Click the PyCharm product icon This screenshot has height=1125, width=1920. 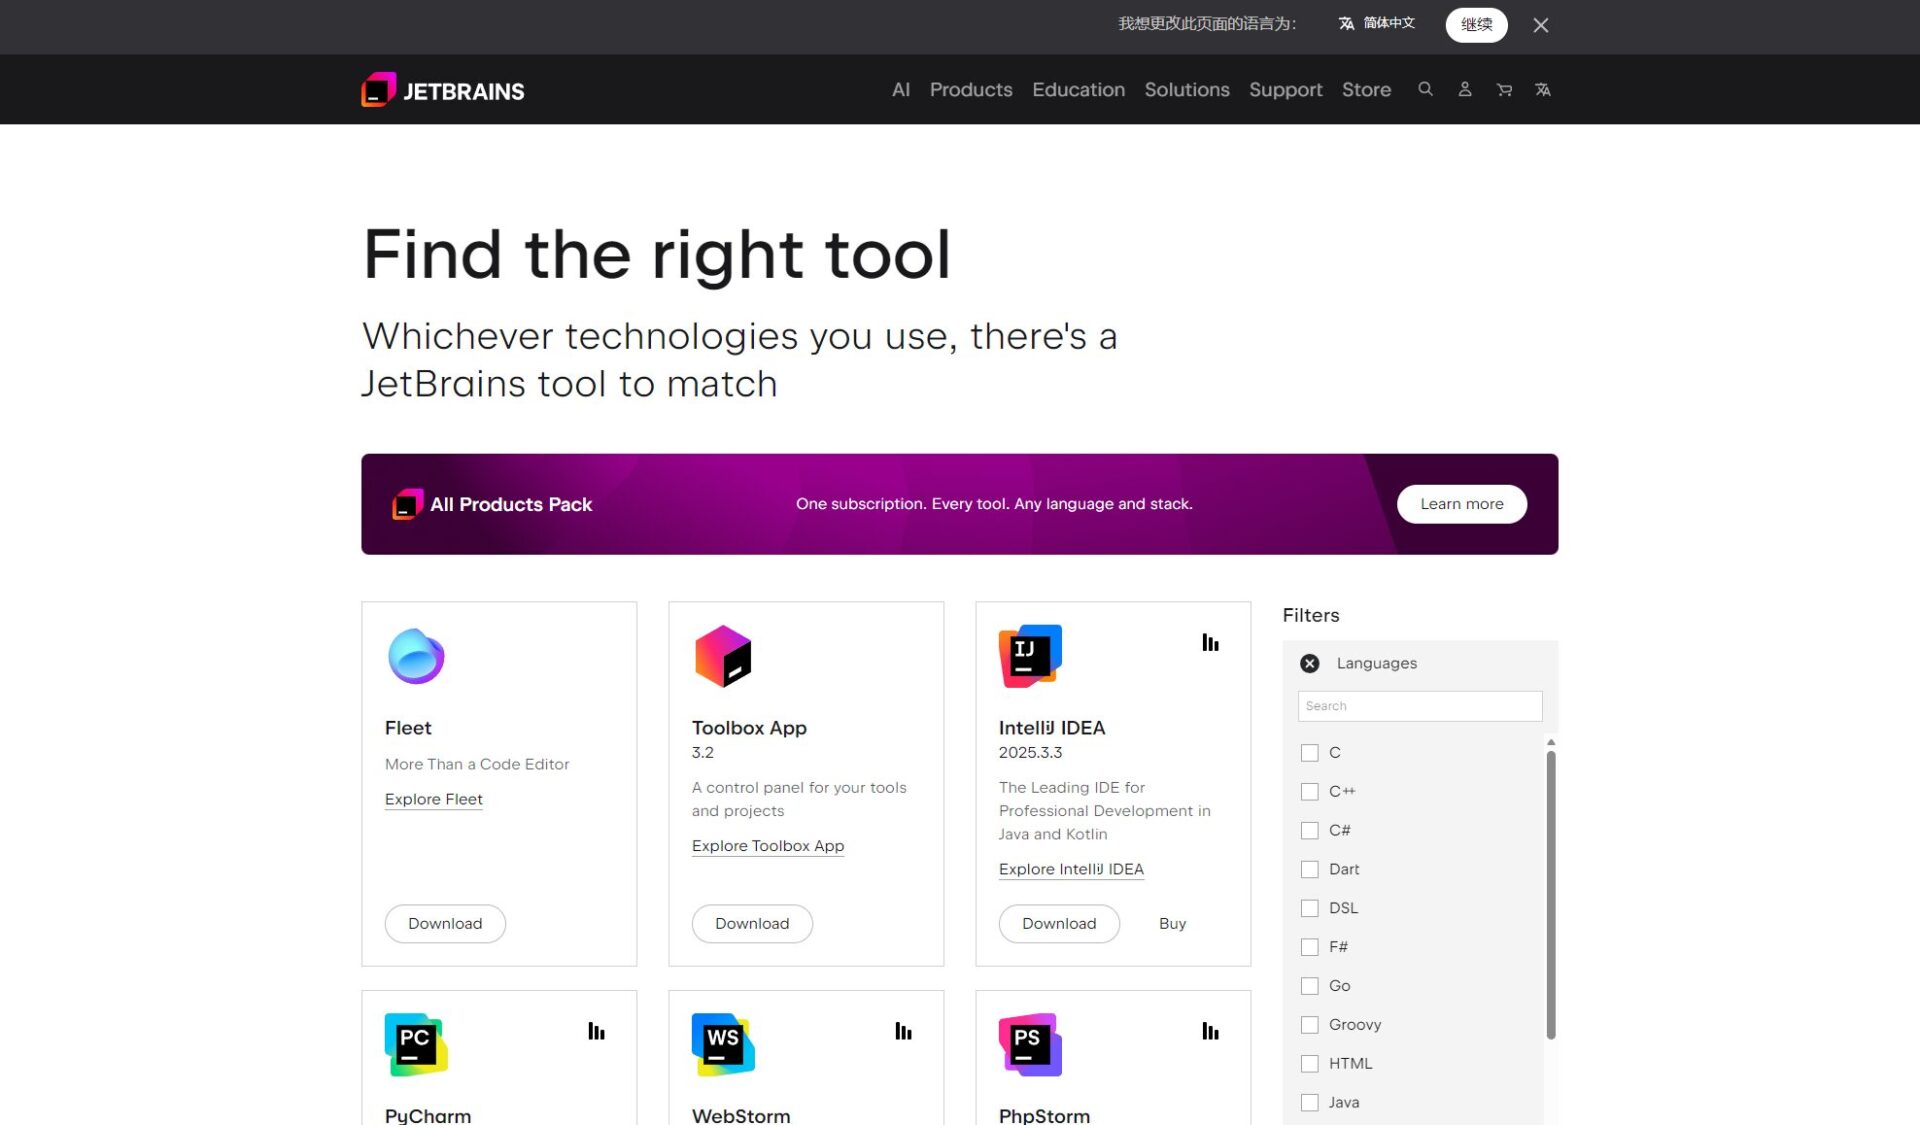(415, 1043)
